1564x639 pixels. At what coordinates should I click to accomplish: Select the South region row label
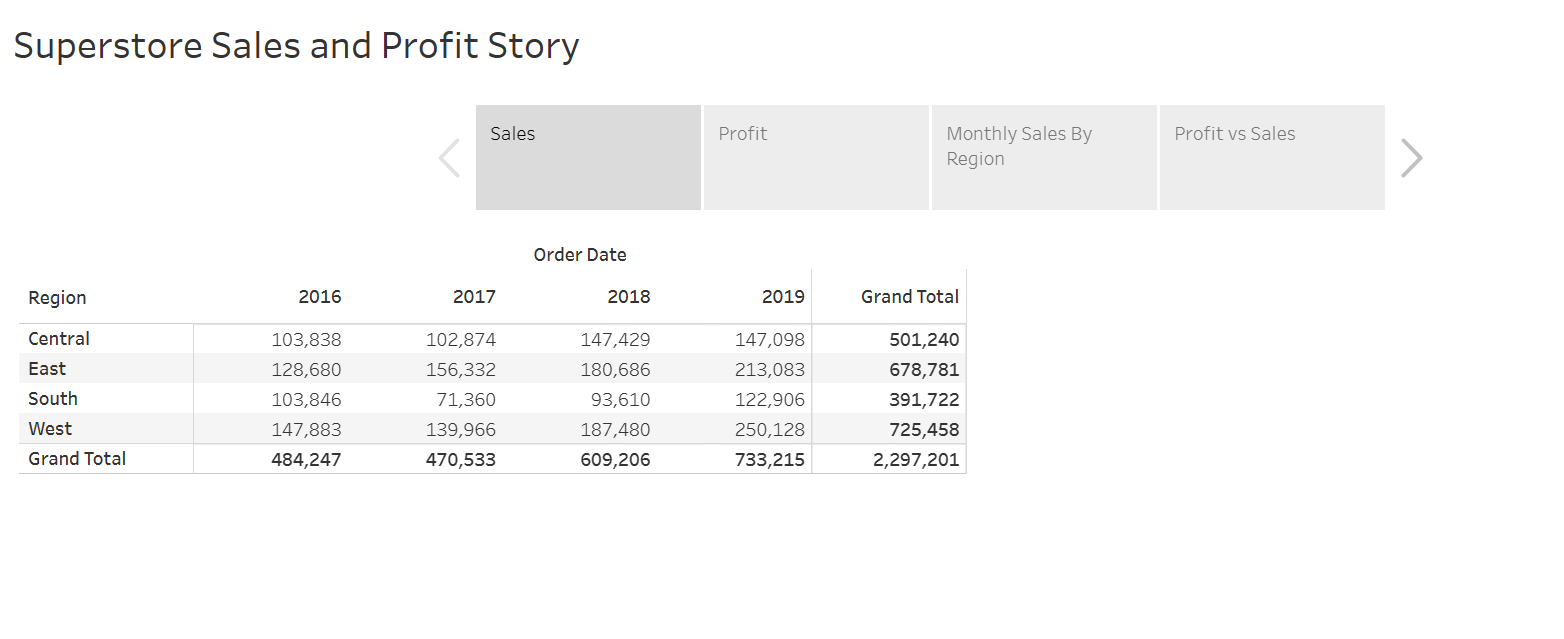[53, 399]
